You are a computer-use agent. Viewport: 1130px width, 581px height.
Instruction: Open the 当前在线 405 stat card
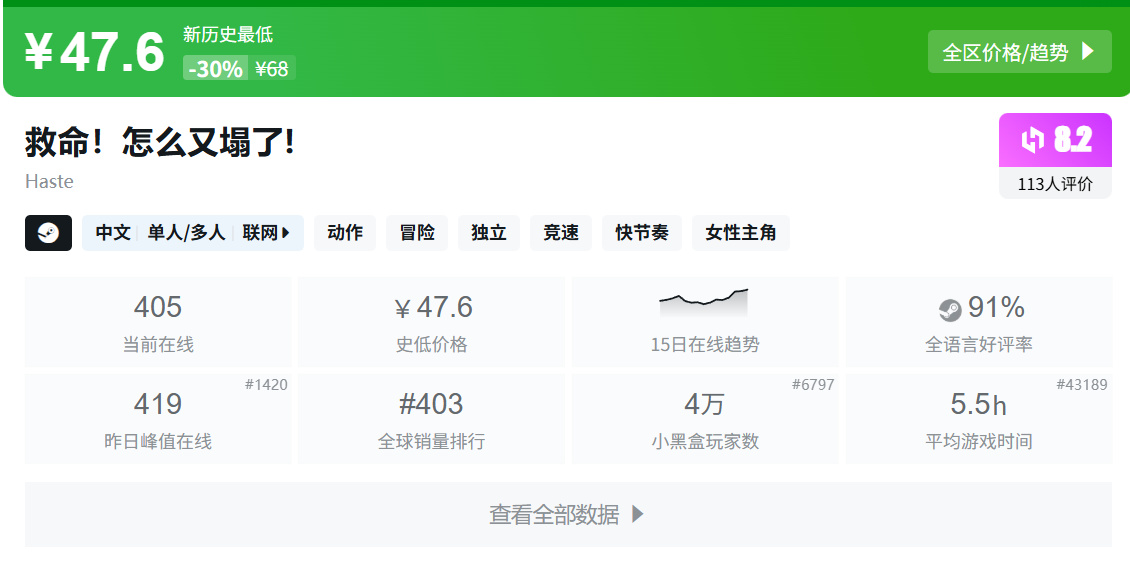click(158, 321)
